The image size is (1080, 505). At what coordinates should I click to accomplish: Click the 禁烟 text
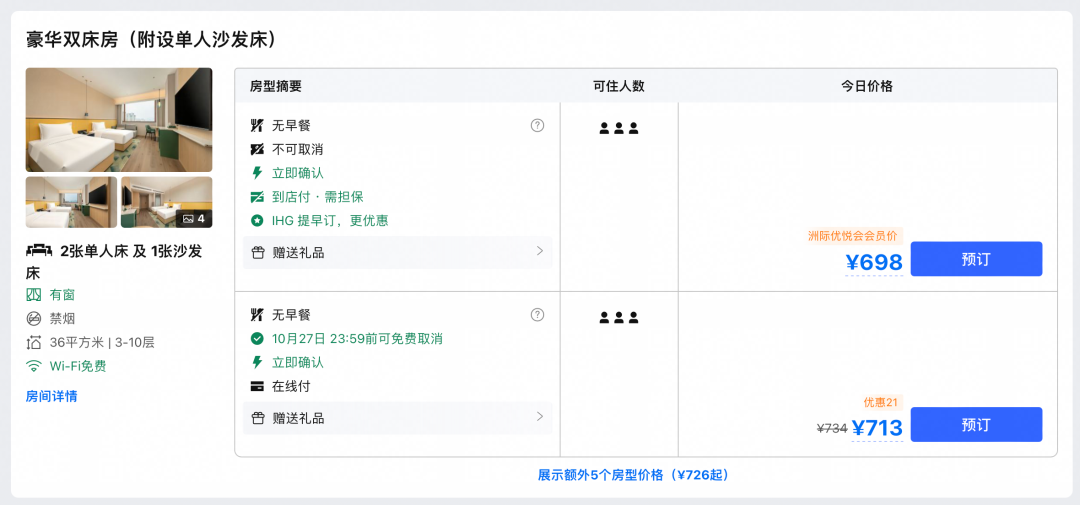pos(62,318)
